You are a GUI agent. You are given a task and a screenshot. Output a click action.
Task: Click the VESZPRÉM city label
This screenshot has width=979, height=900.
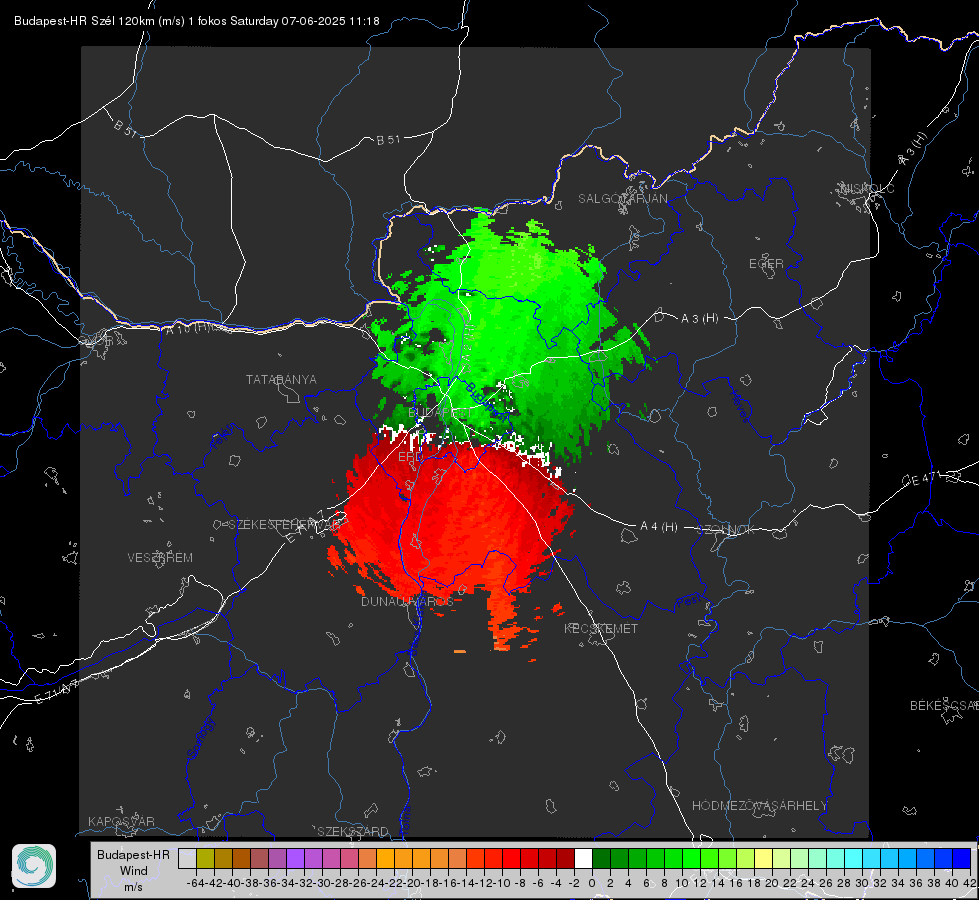point(160,557)
